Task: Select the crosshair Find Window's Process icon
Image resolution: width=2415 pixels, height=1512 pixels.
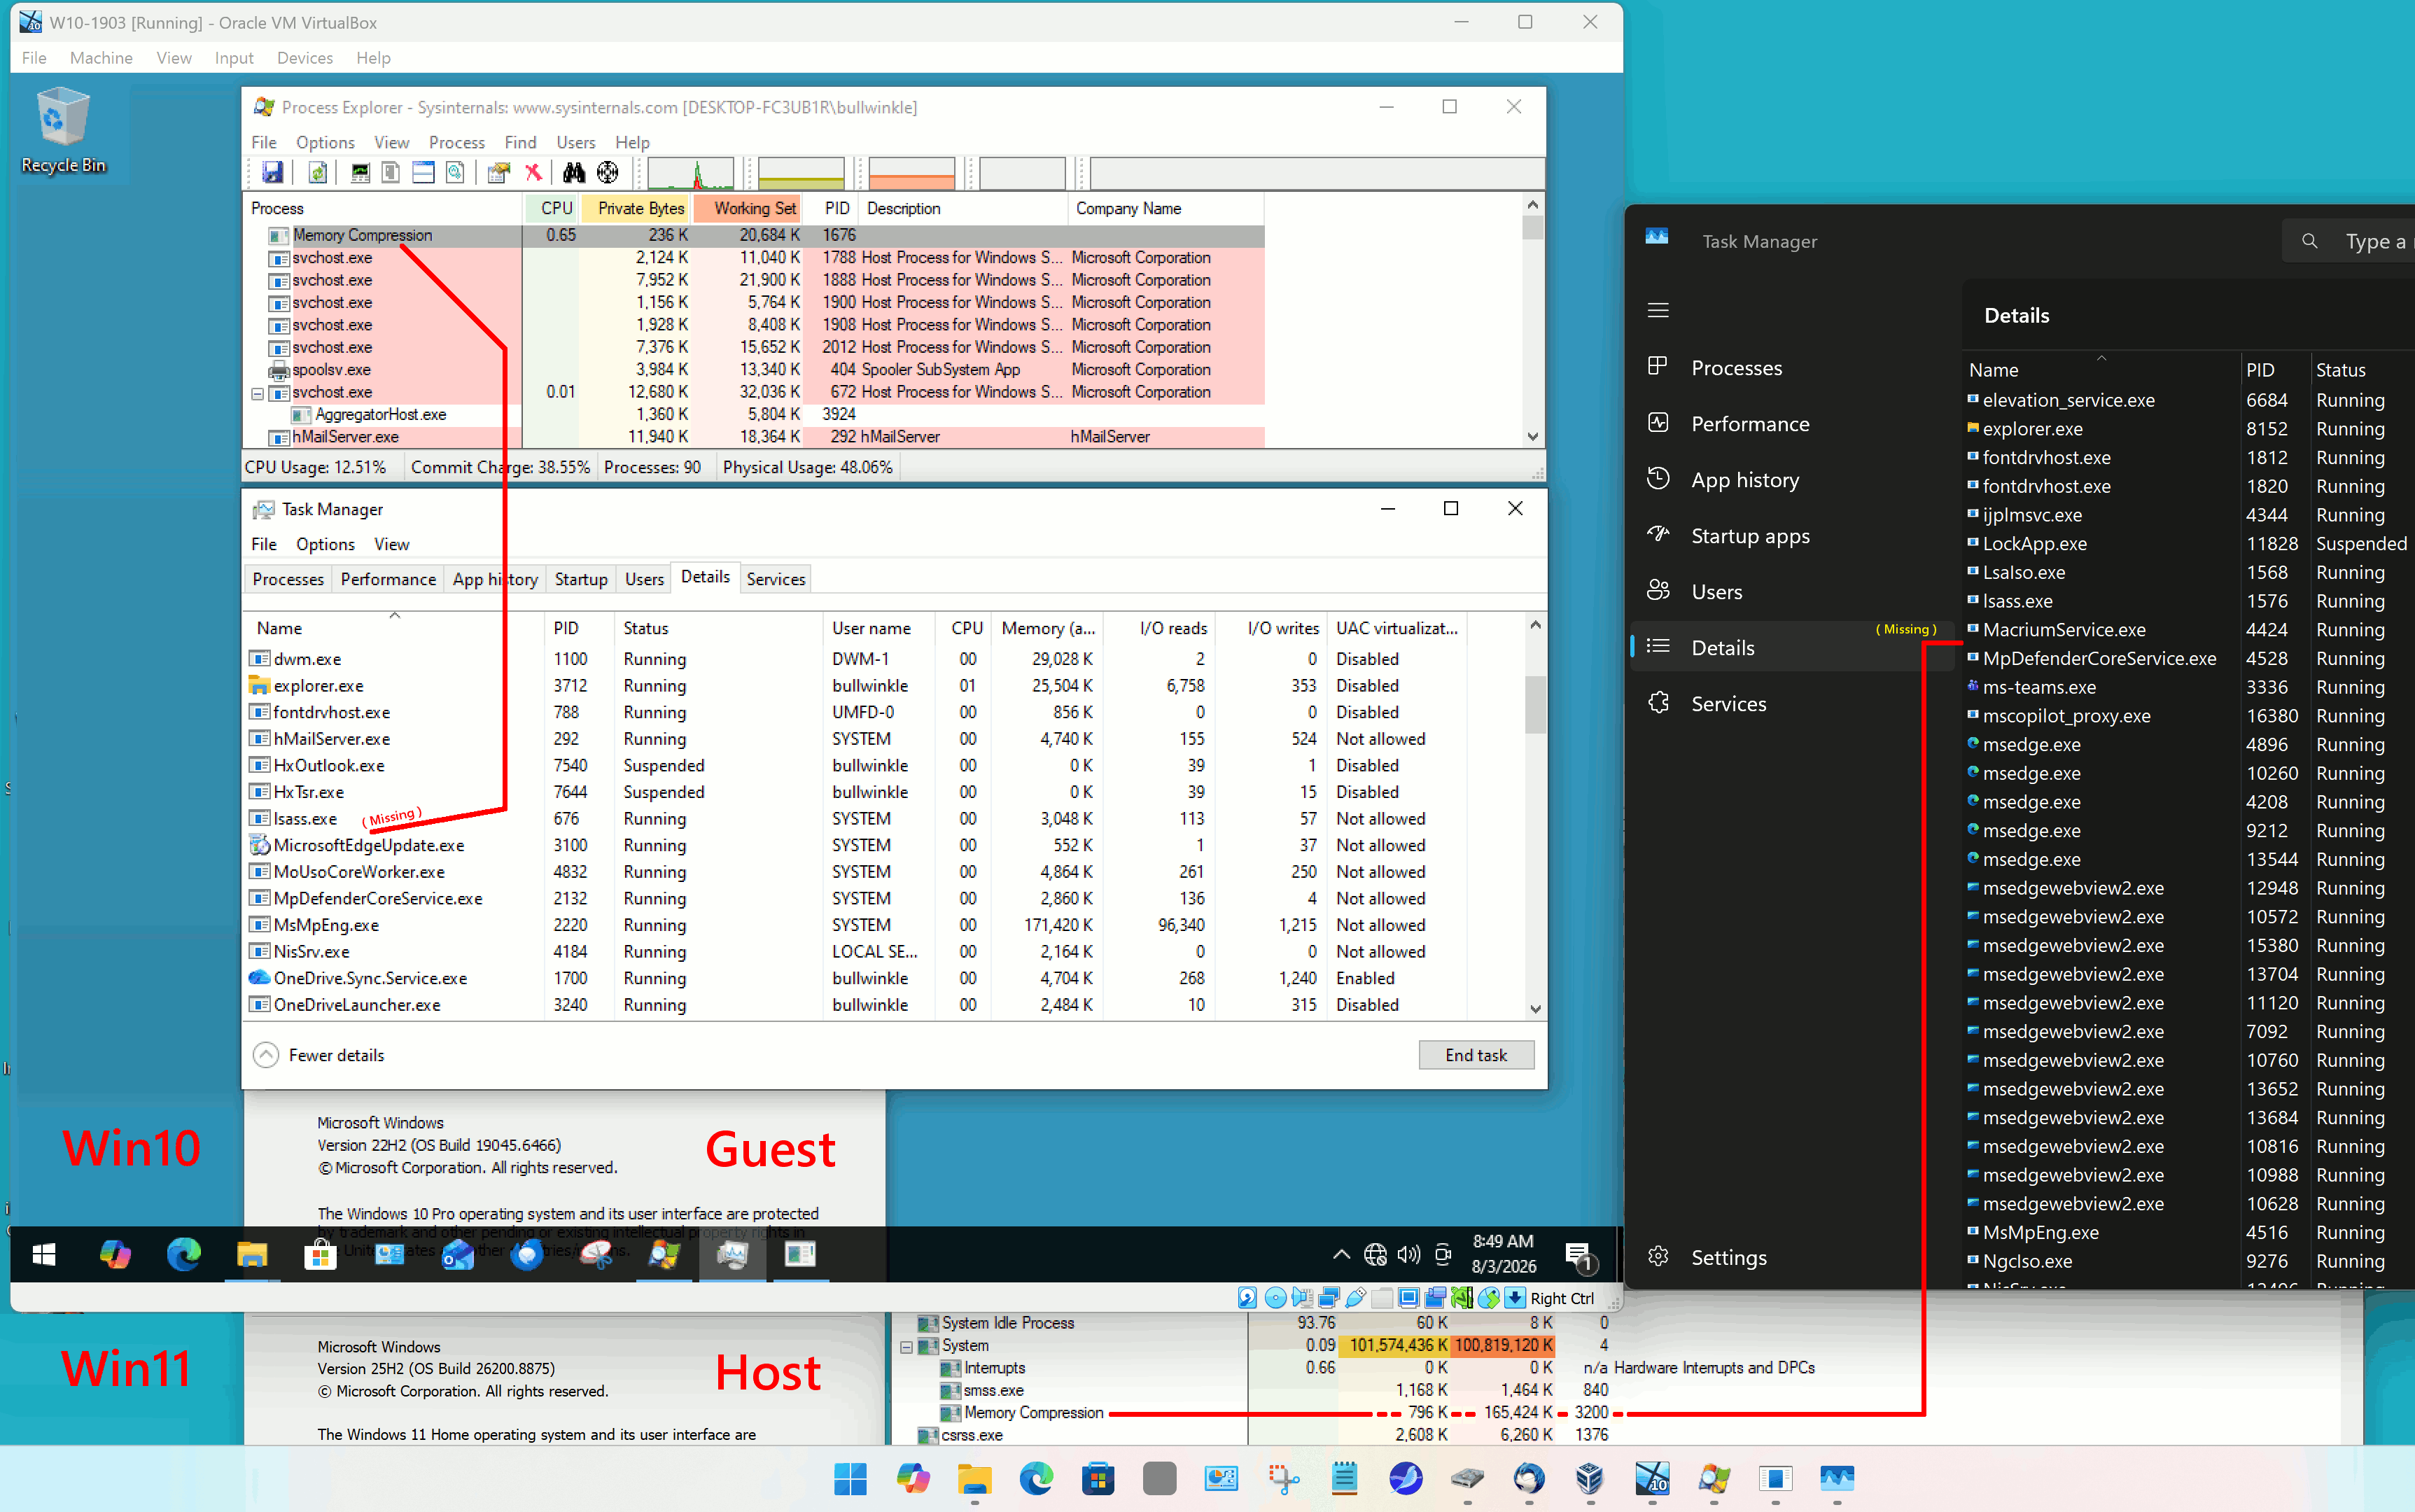Action: coord(607,173)
